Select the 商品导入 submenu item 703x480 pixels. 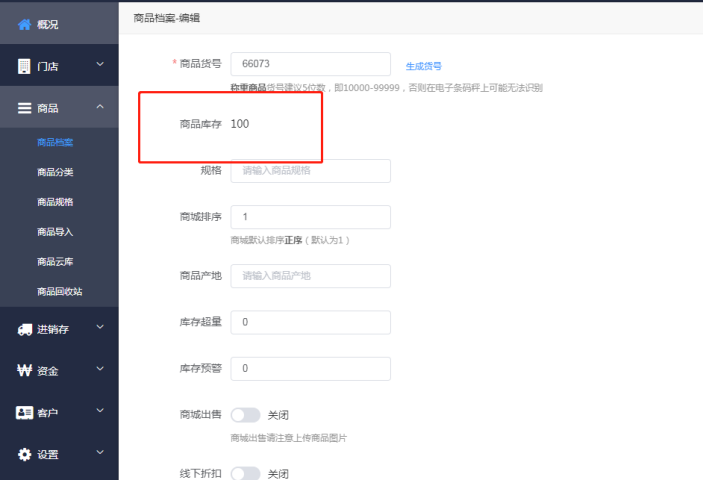click(55, 232)
